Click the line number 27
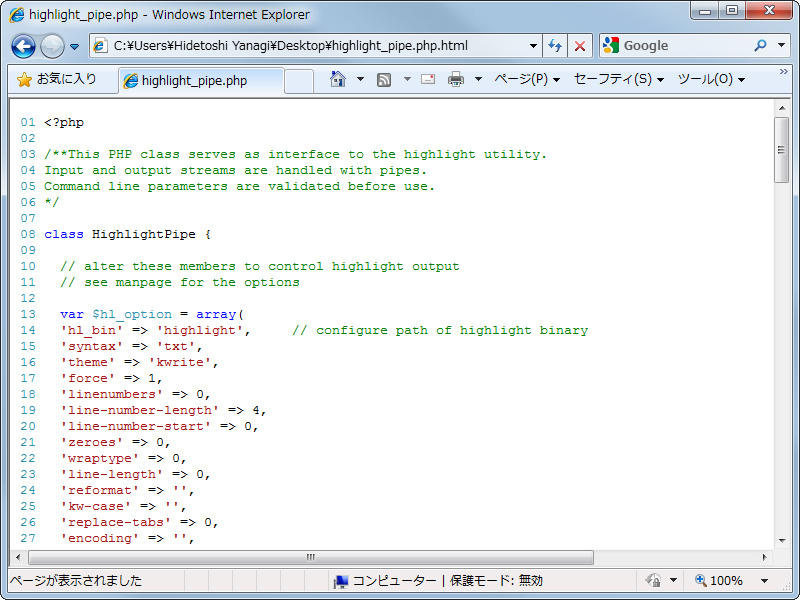Image resolution: width=800 pixels, height=600 pixels. click(28, 538)
